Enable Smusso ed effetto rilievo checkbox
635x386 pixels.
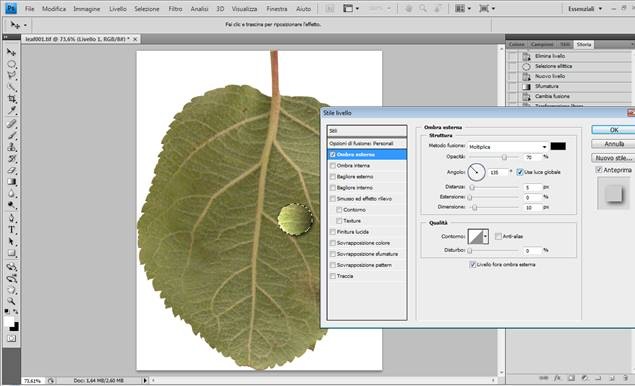point(332,198)
